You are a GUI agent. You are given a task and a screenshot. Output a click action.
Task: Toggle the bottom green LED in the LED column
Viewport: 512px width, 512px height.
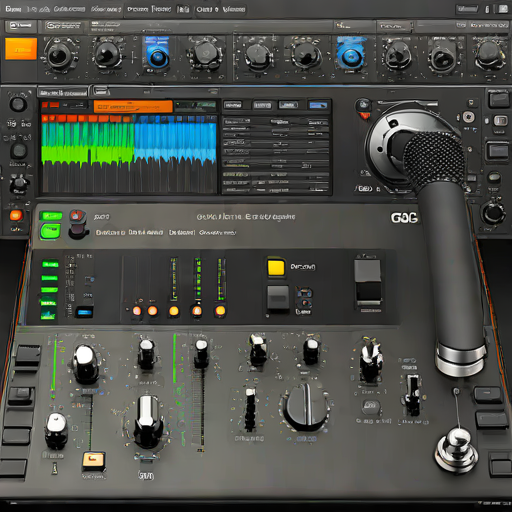click(48, 315)
